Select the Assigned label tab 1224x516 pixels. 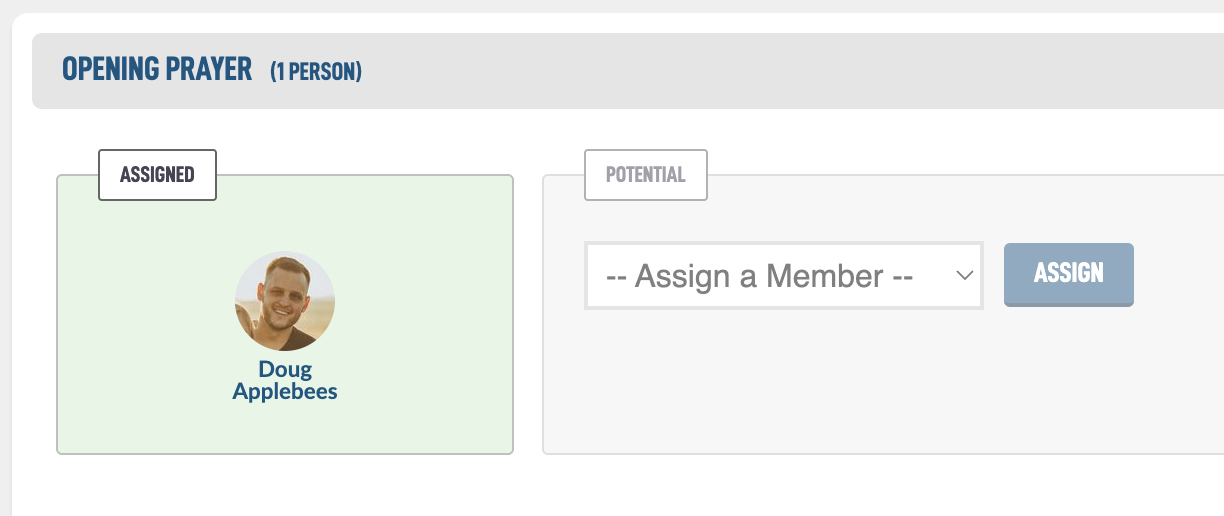(x=157, y=174)
